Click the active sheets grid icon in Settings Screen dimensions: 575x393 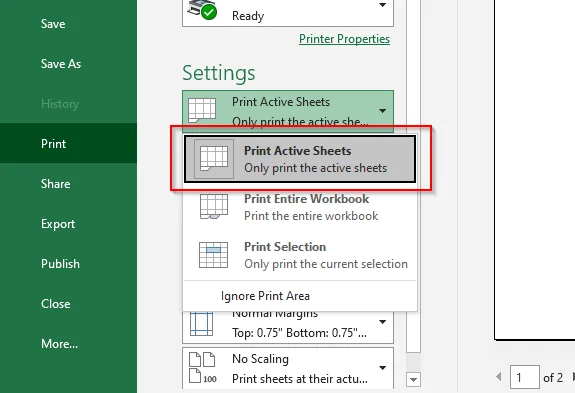pos(202,109)
